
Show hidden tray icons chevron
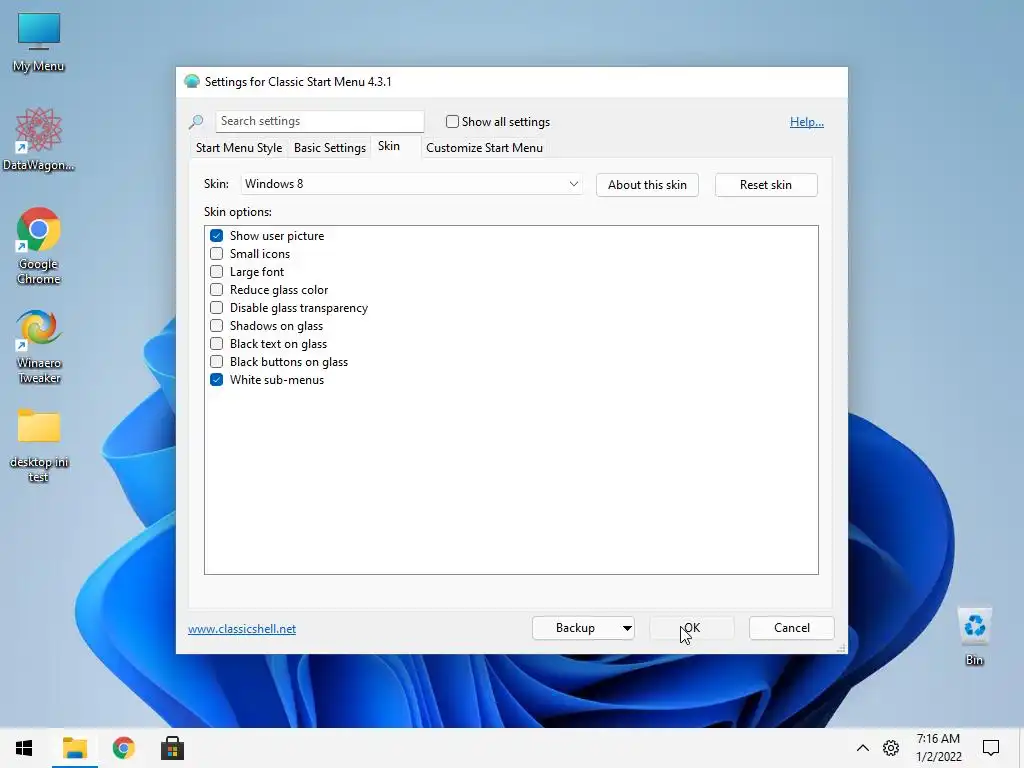(863, 748)
